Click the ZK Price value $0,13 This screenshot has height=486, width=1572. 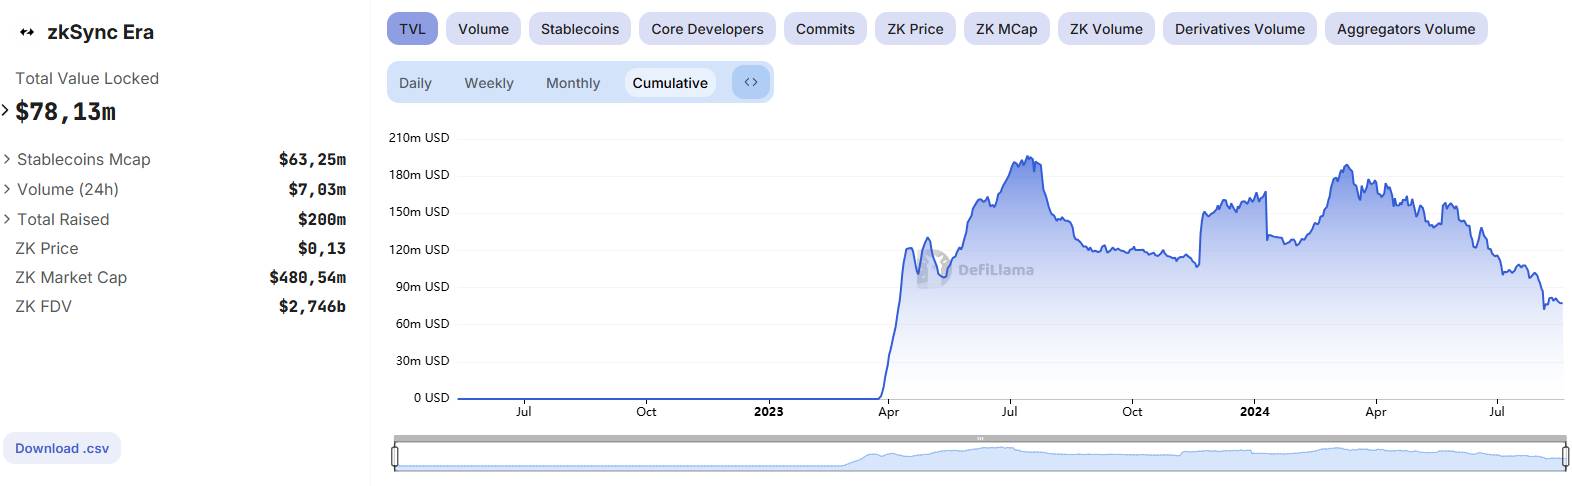coord(322,248)
